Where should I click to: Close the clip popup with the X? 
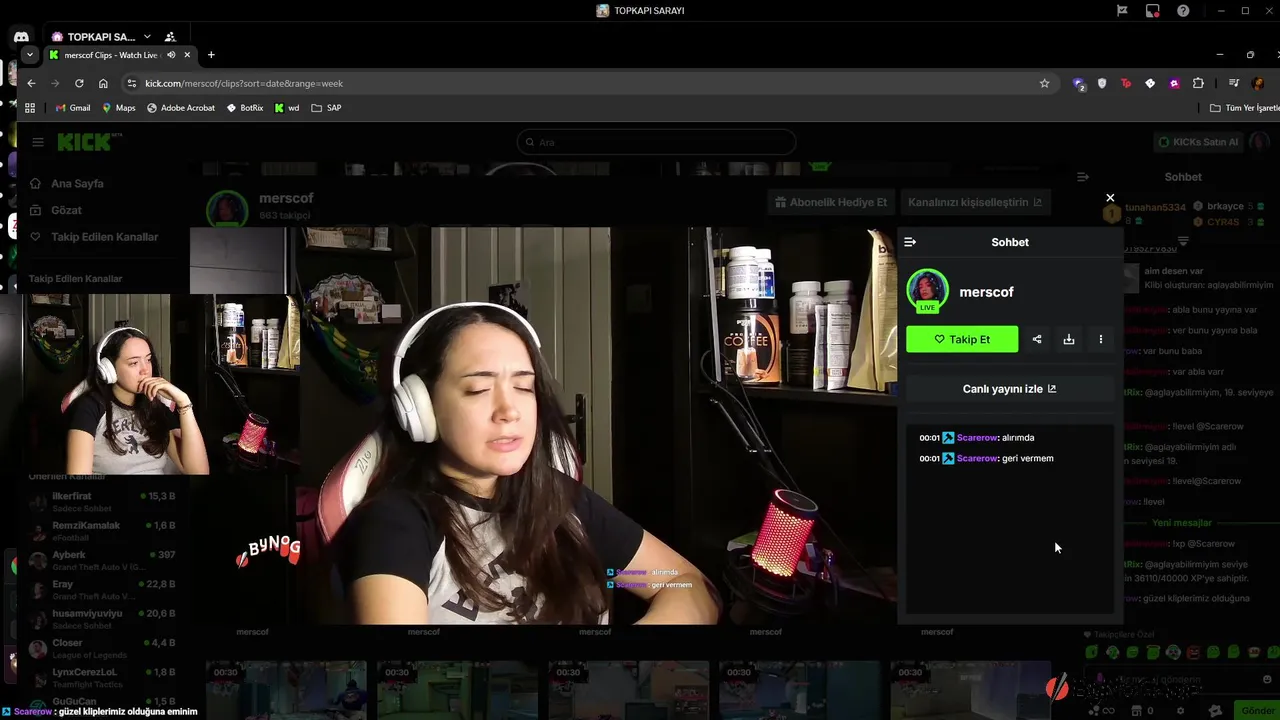point(1110,198)
